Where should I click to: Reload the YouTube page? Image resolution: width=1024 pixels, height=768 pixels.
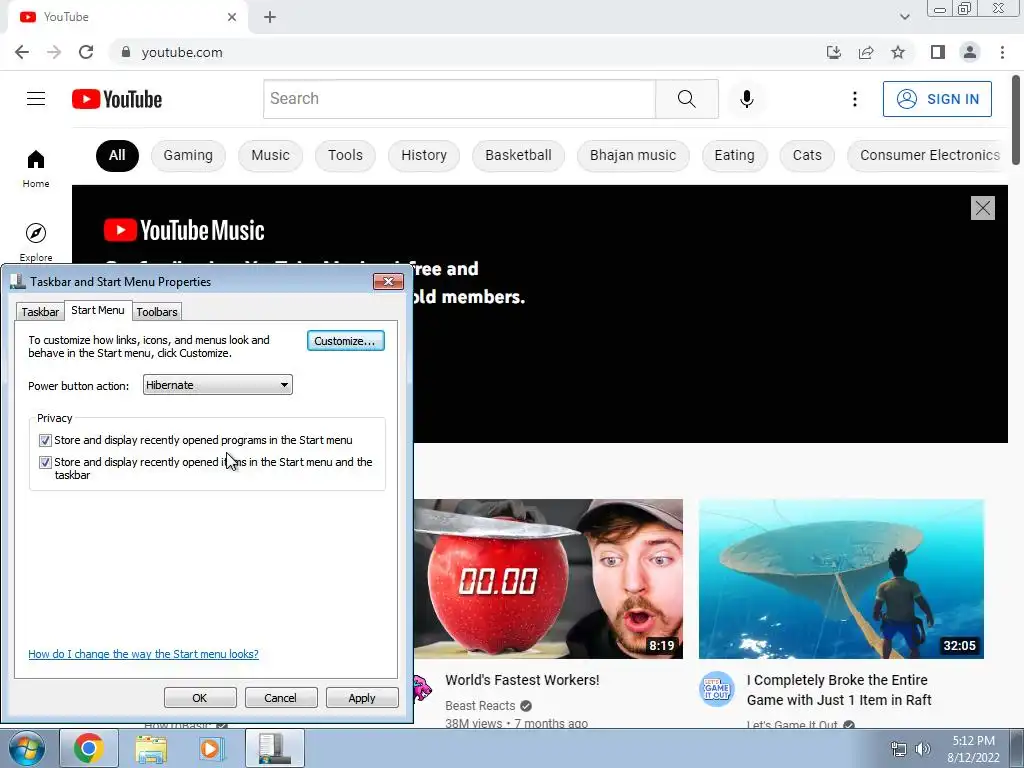click(86, 52)
